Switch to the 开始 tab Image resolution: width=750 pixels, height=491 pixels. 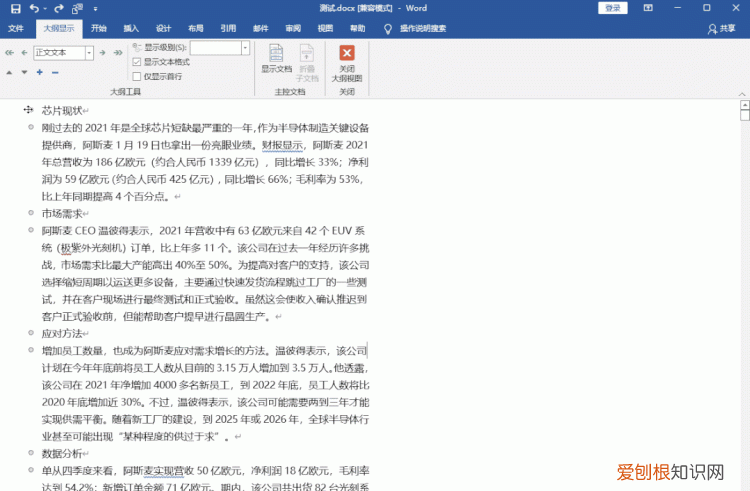click(x=99, y=29)
